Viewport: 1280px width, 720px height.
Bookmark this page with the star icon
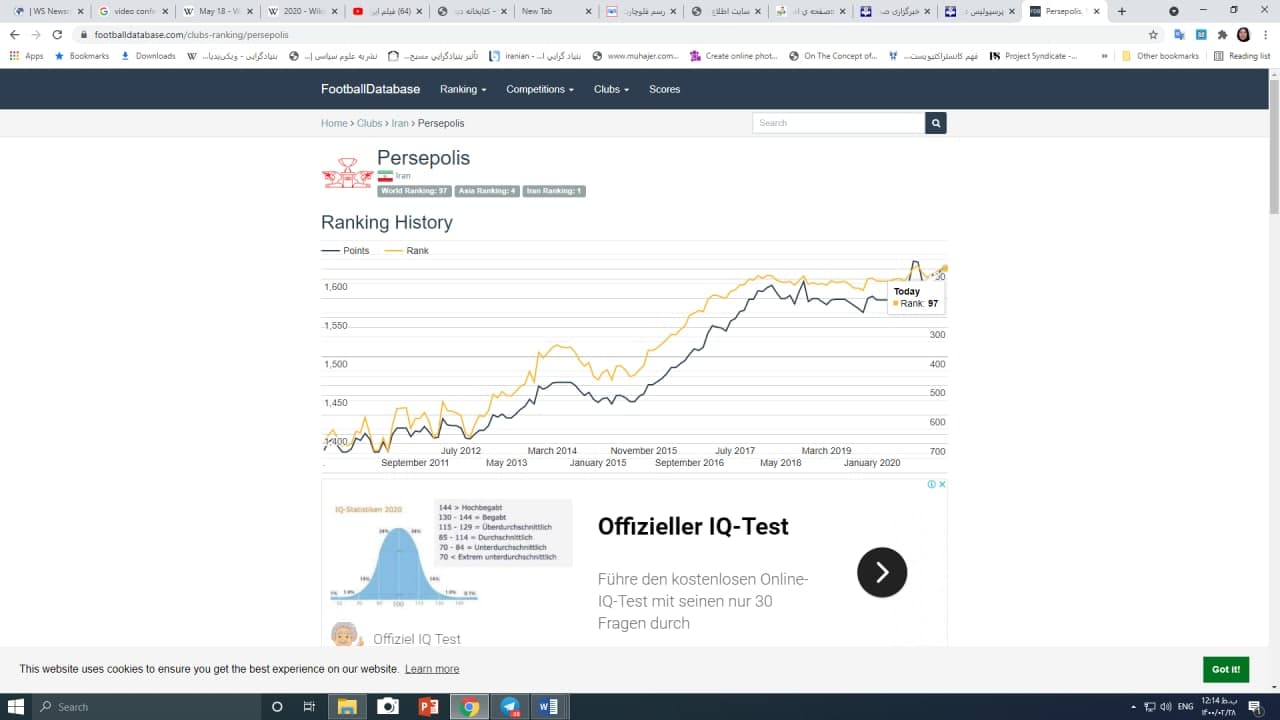(x=1153, y=34)
